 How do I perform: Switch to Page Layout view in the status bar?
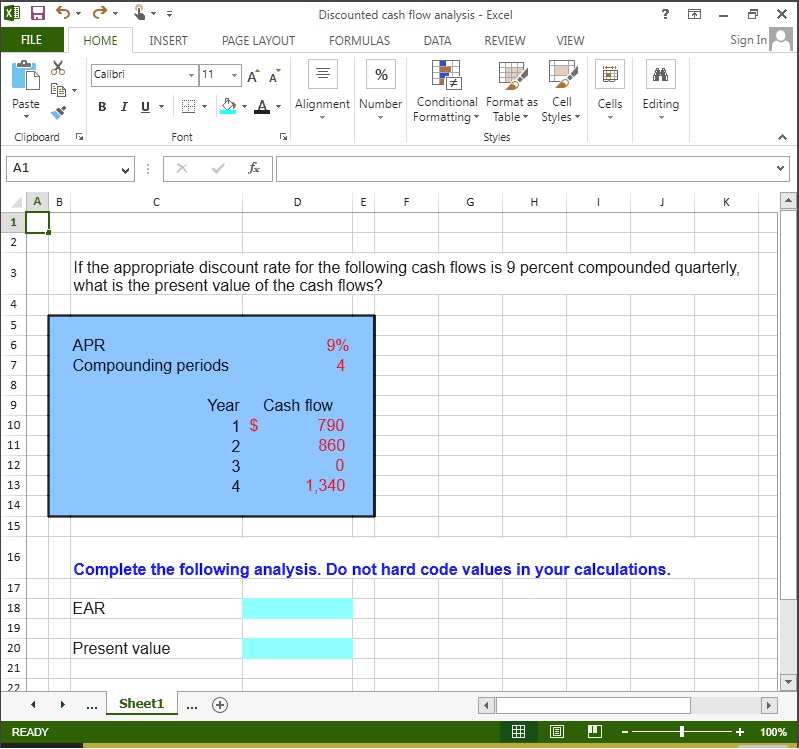[556, 732]
